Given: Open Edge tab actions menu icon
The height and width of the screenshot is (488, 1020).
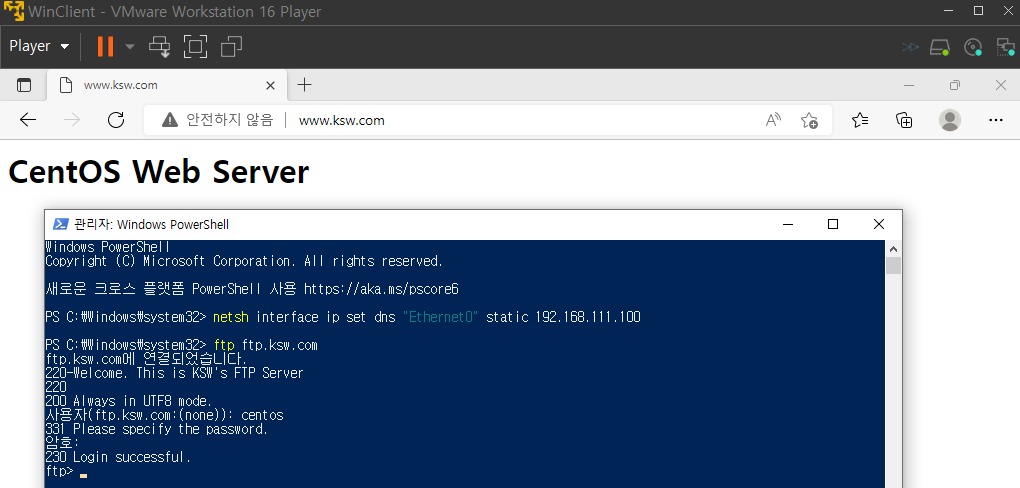Looking at the screenshot, I should [24, 85].
